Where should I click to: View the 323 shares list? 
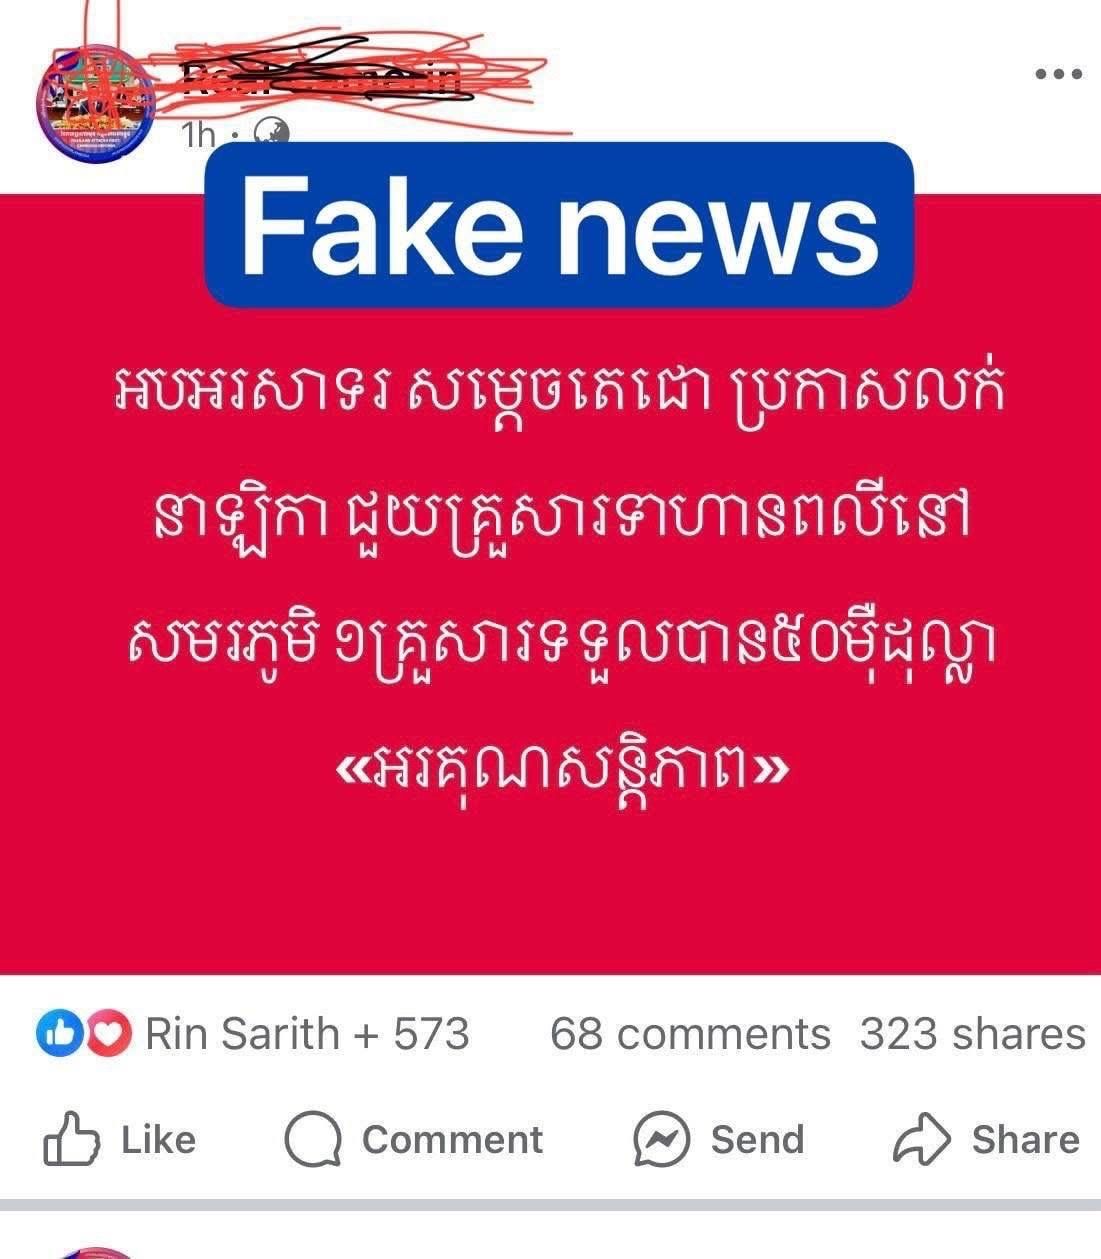point(972,1034)
